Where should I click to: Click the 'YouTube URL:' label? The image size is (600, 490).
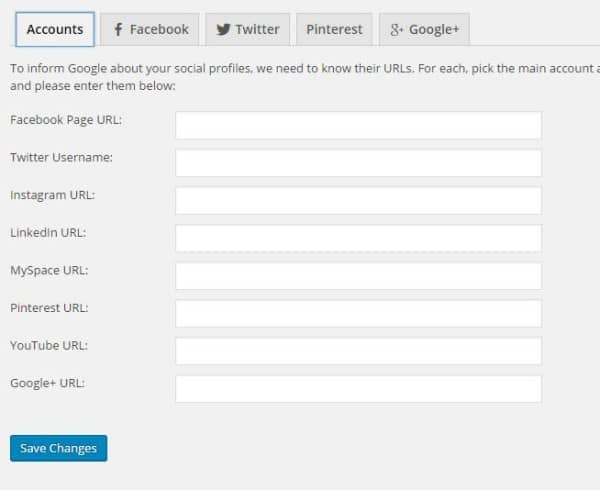49,345
